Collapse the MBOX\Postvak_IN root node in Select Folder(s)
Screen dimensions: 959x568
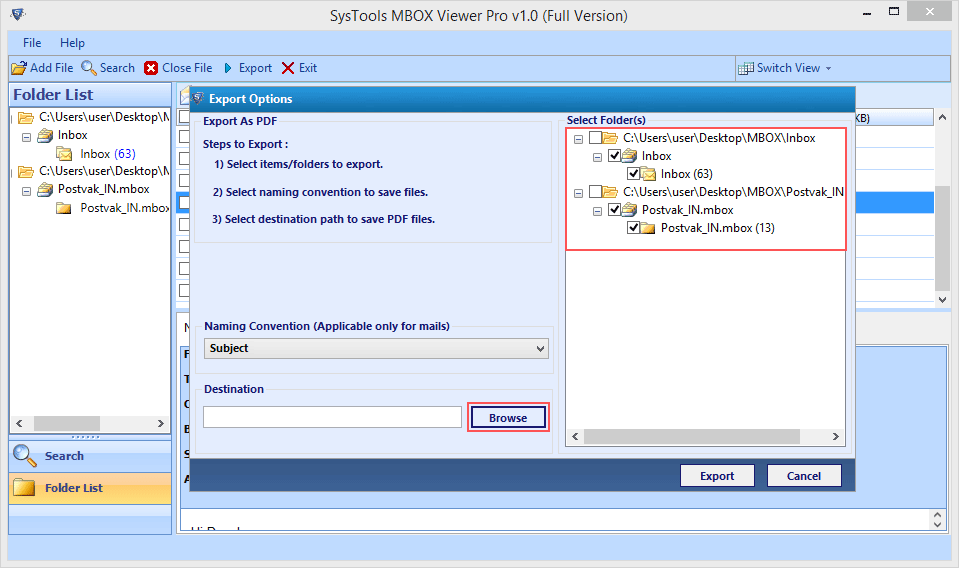point(579,193)
